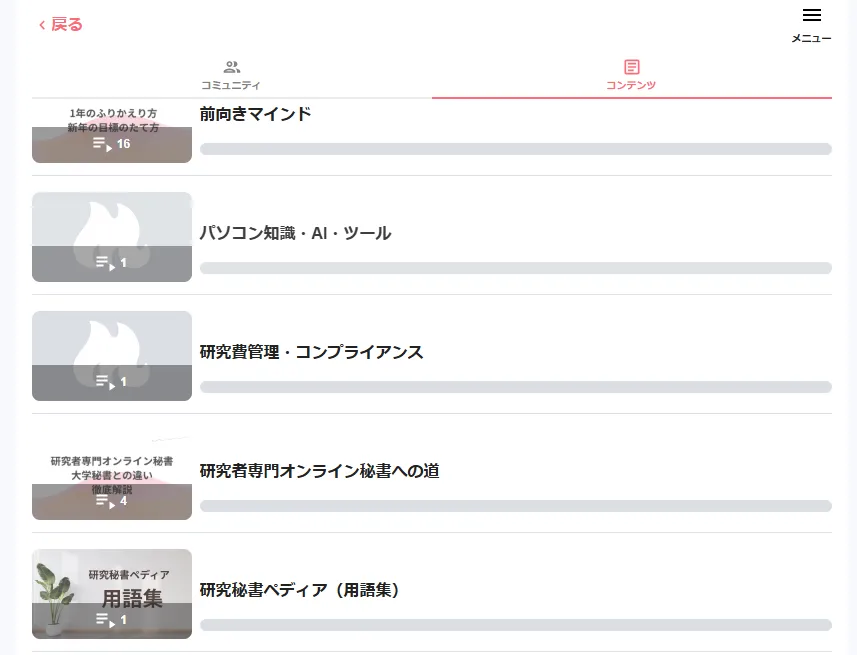Click playlist icon on 用語集 thumbnail
The image size is (857, 655).
pyautogui.click(x=103, y=620)
